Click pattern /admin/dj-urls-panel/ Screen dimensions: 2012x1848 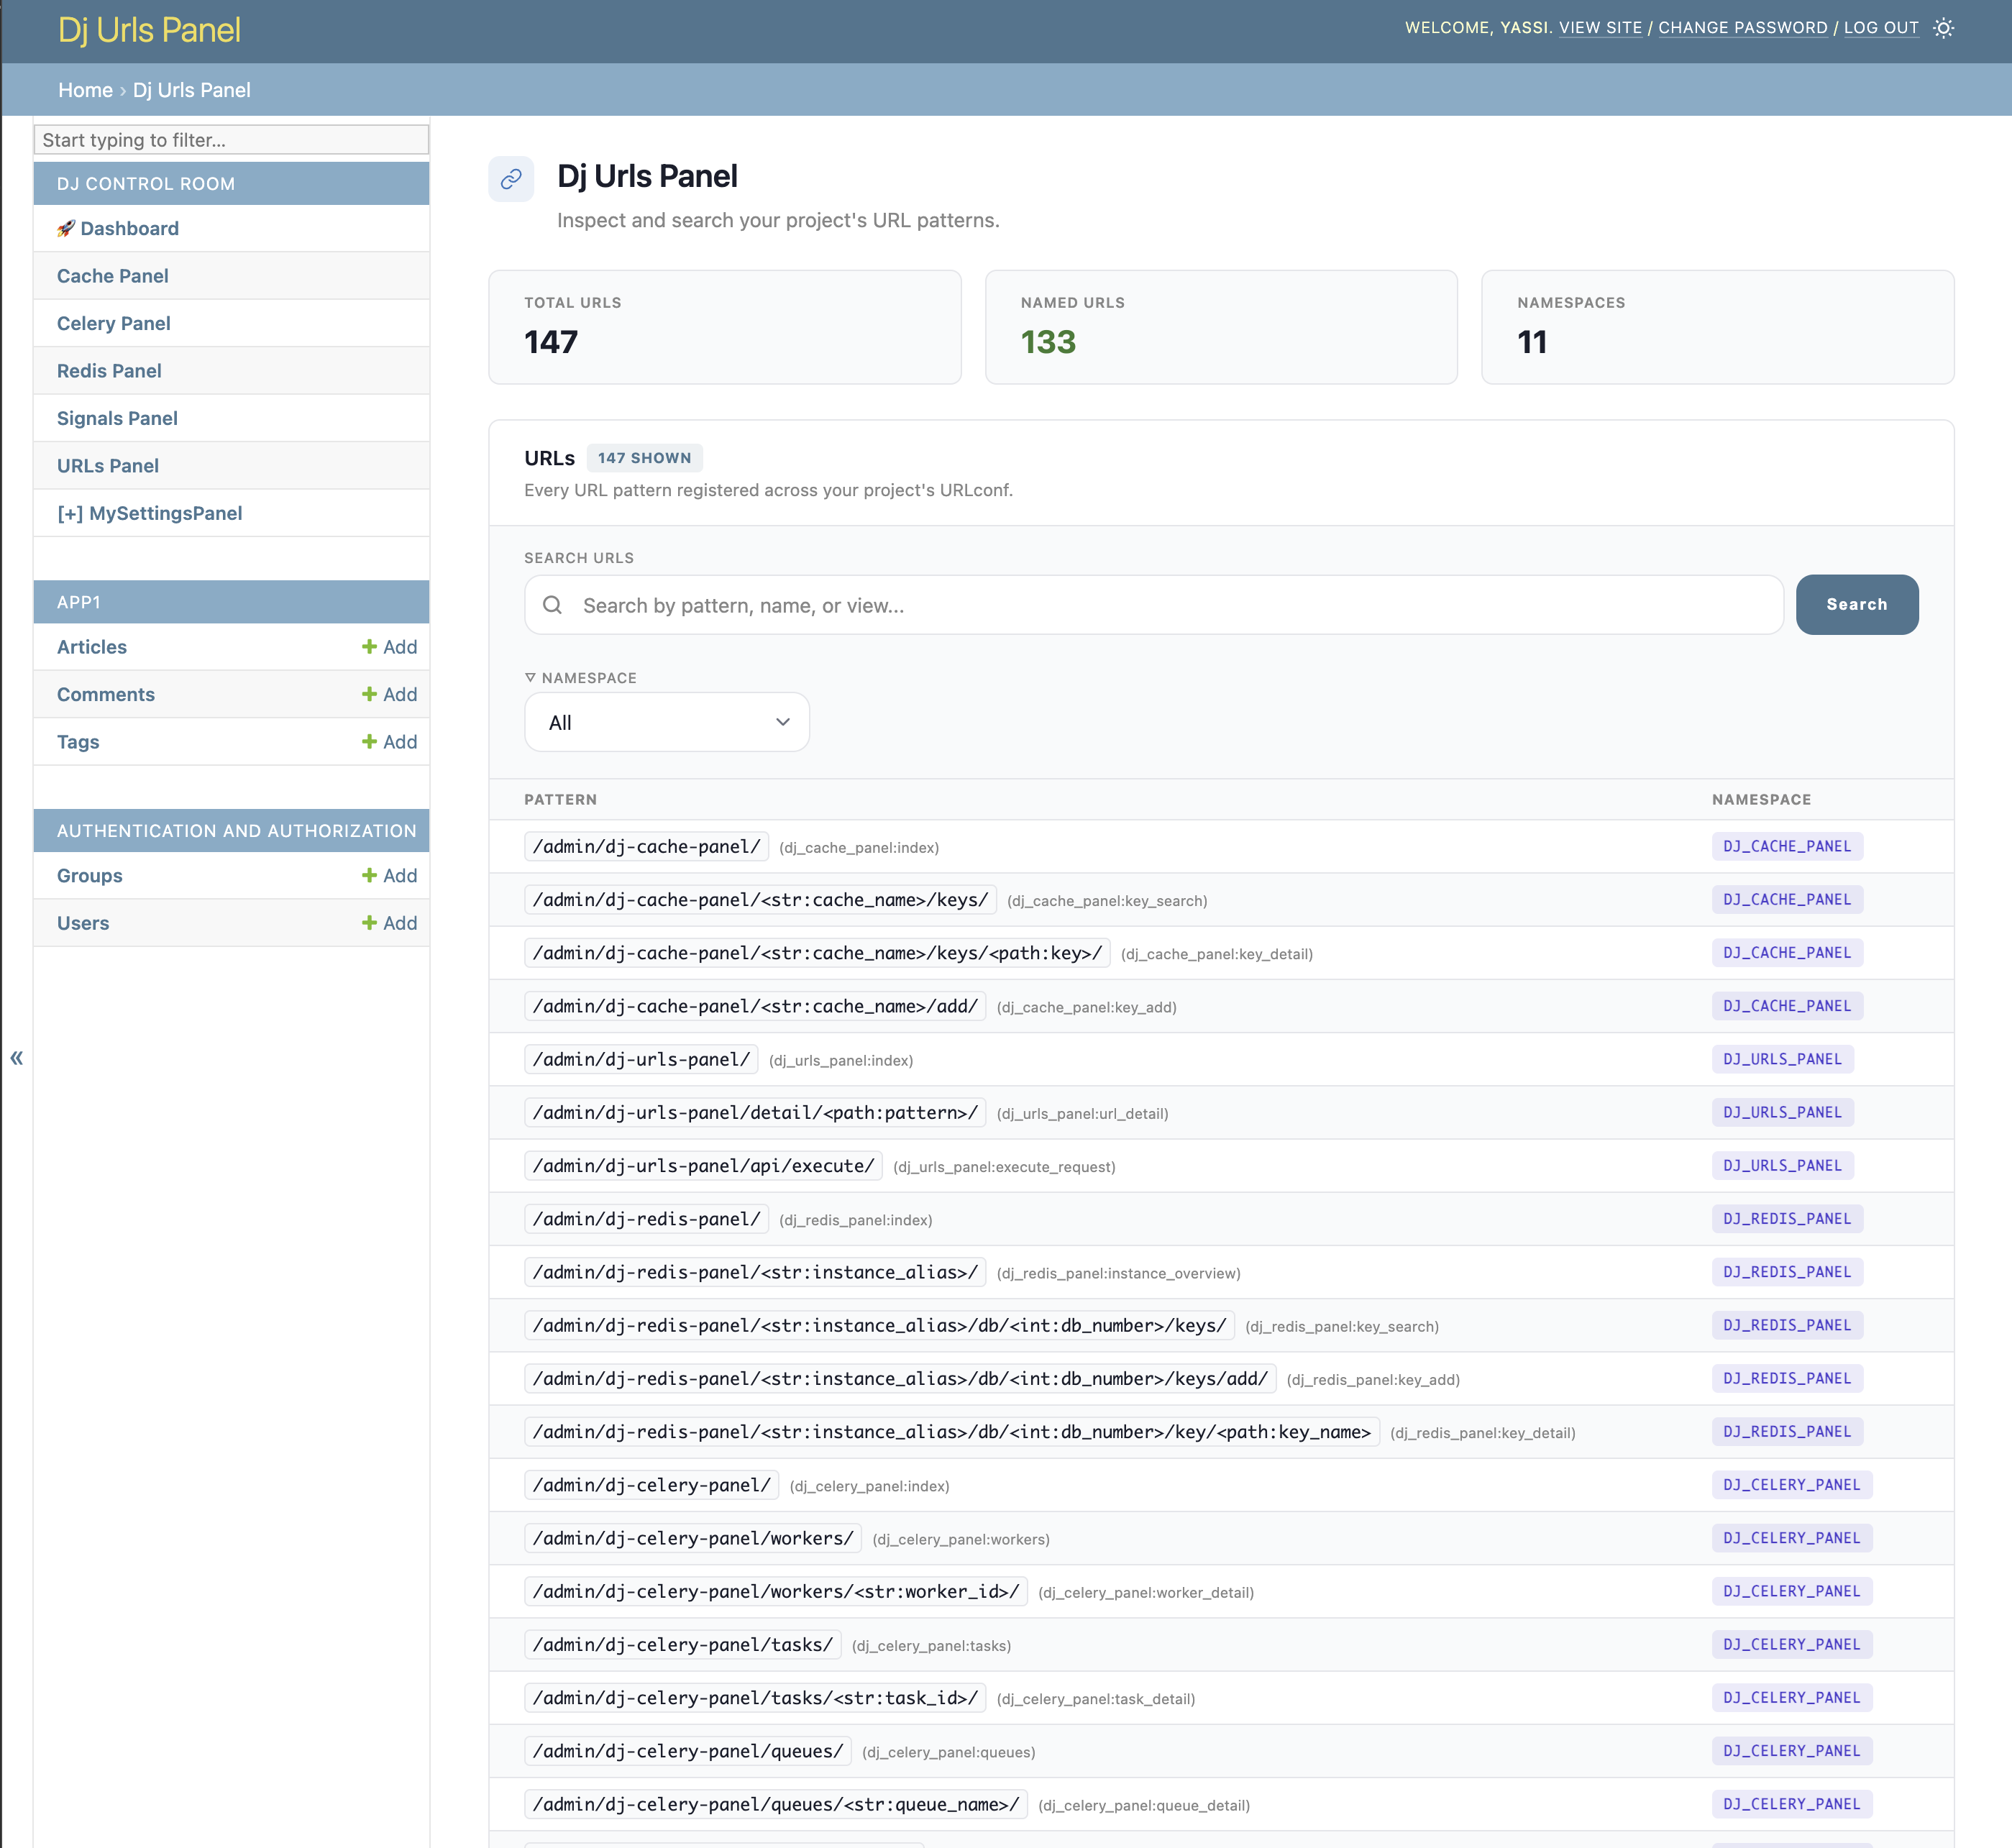[642, 1059]
